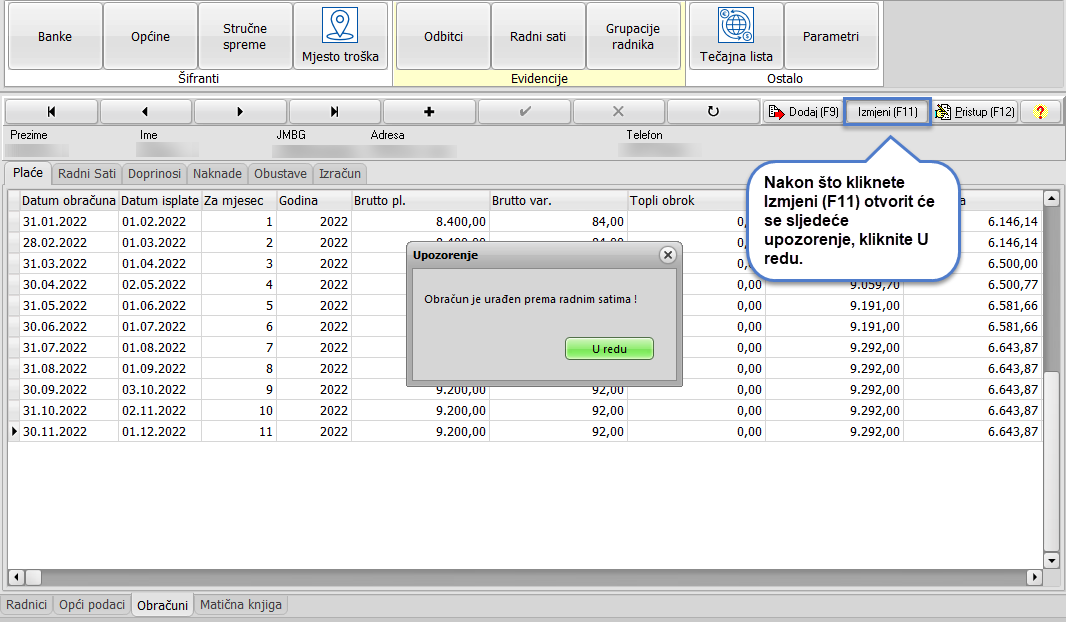
Task: Click the Brutto pl. column header
Action: click(420, 201)
